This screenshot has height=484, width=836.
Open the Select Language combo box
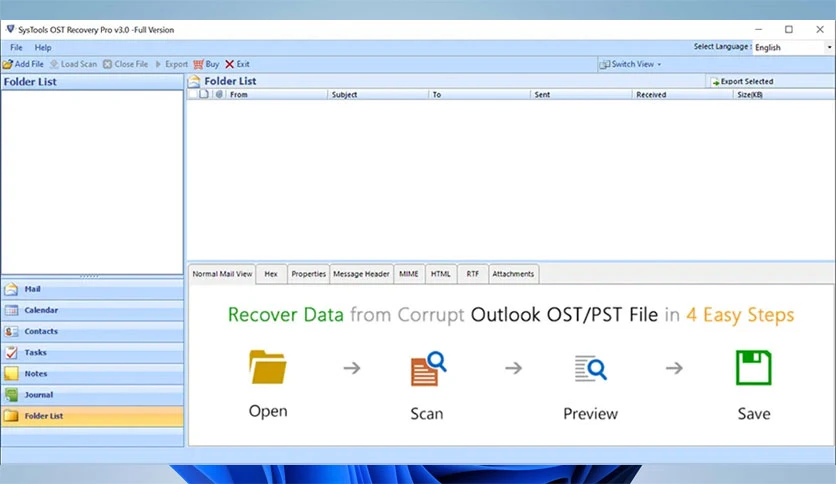click(x=793, y=47)
